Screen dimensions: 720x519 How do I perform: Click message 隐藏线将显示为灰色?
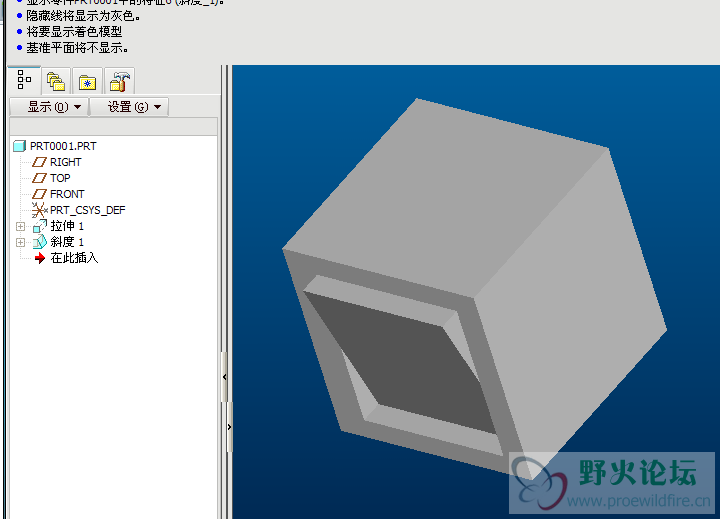83,16
